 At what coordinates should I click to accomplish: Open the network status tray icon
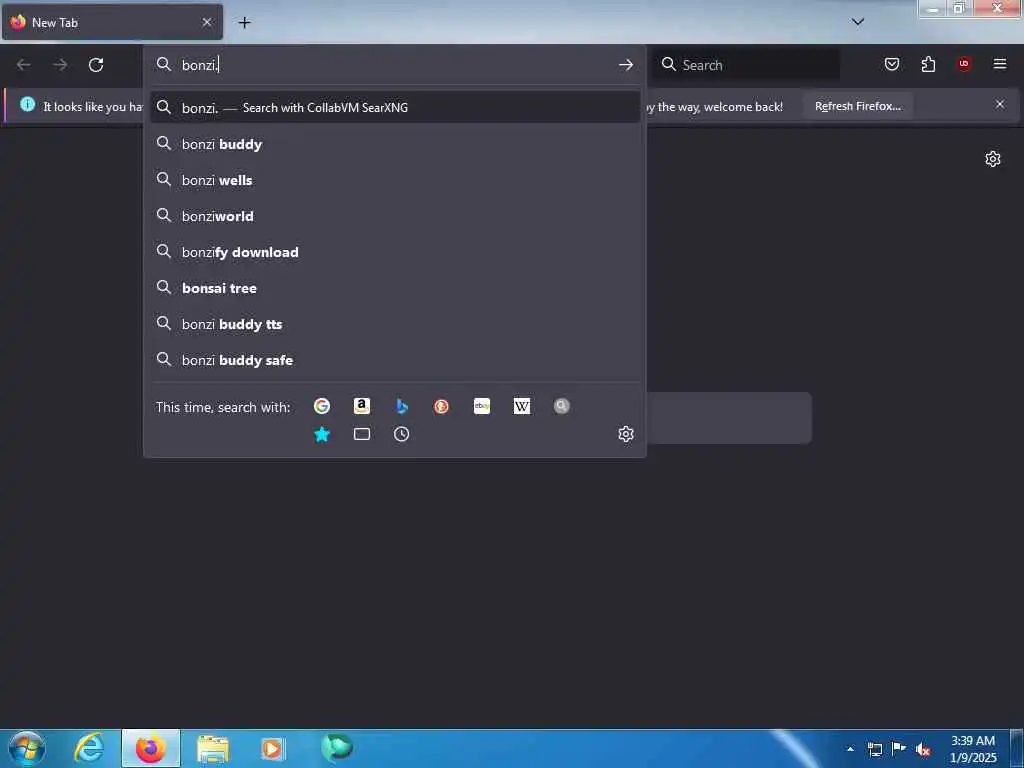click(x=874, y=749)
